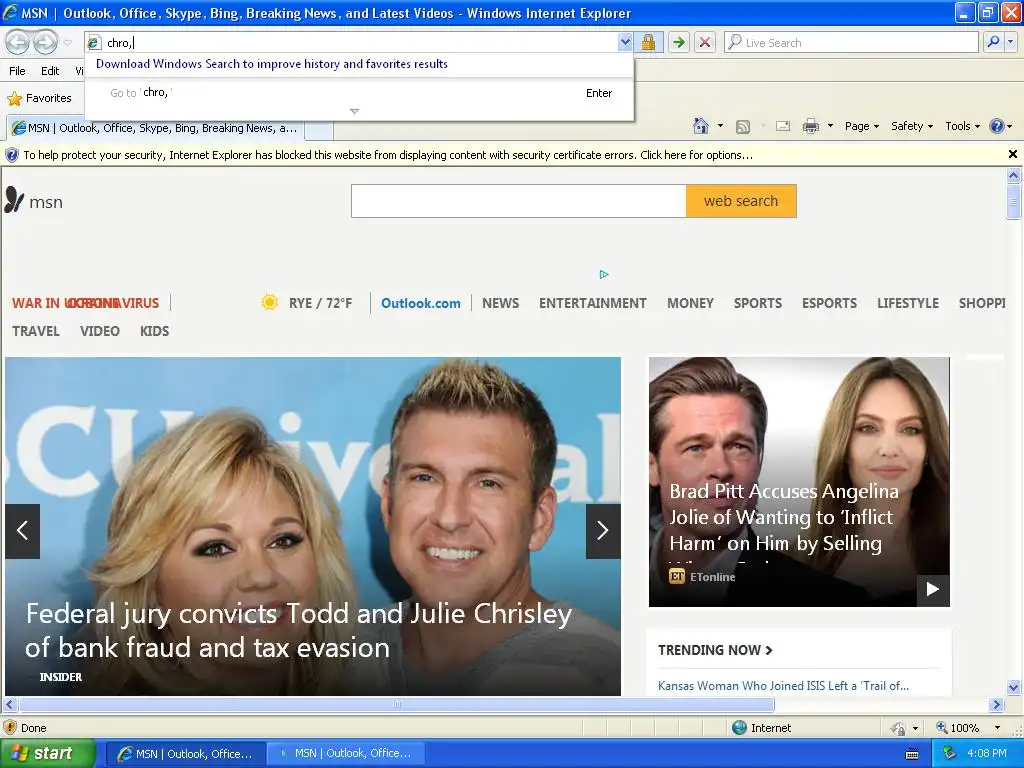Click Download Windows Search suggestion link
Image resolution: width=1024 pixels, height=768 pixels.
(272, 64)
